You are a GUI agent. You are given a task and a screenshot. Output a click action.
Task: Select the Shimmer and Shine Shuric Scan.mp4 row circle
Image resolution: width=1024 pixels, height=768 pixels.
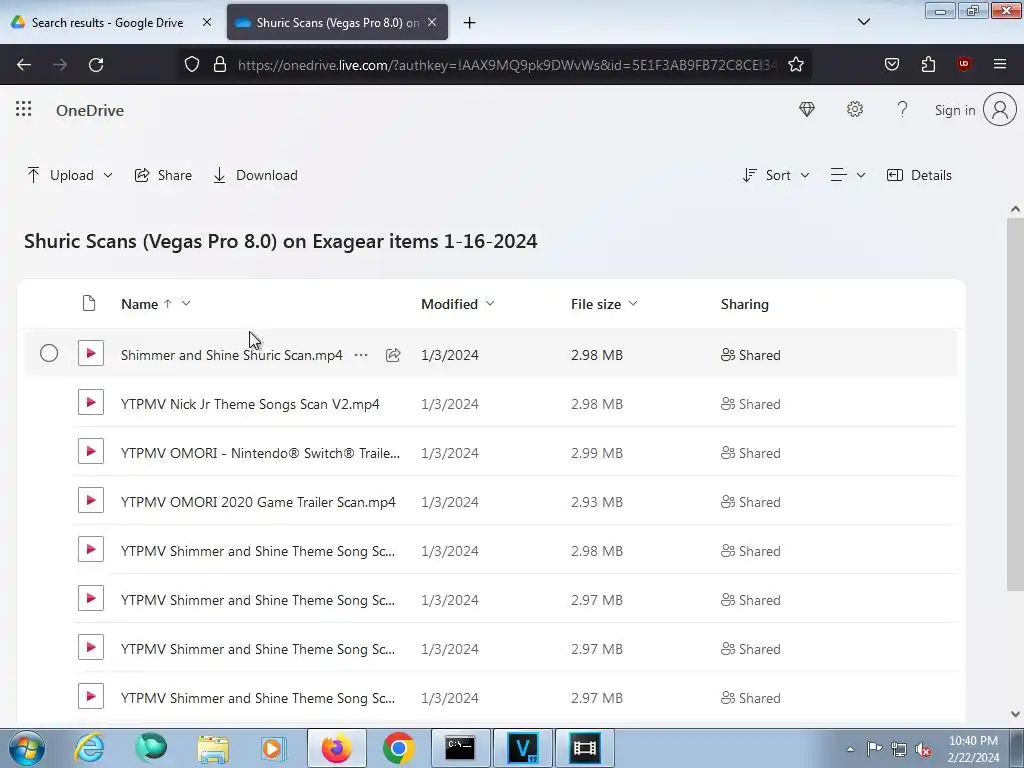click(49, 353)
